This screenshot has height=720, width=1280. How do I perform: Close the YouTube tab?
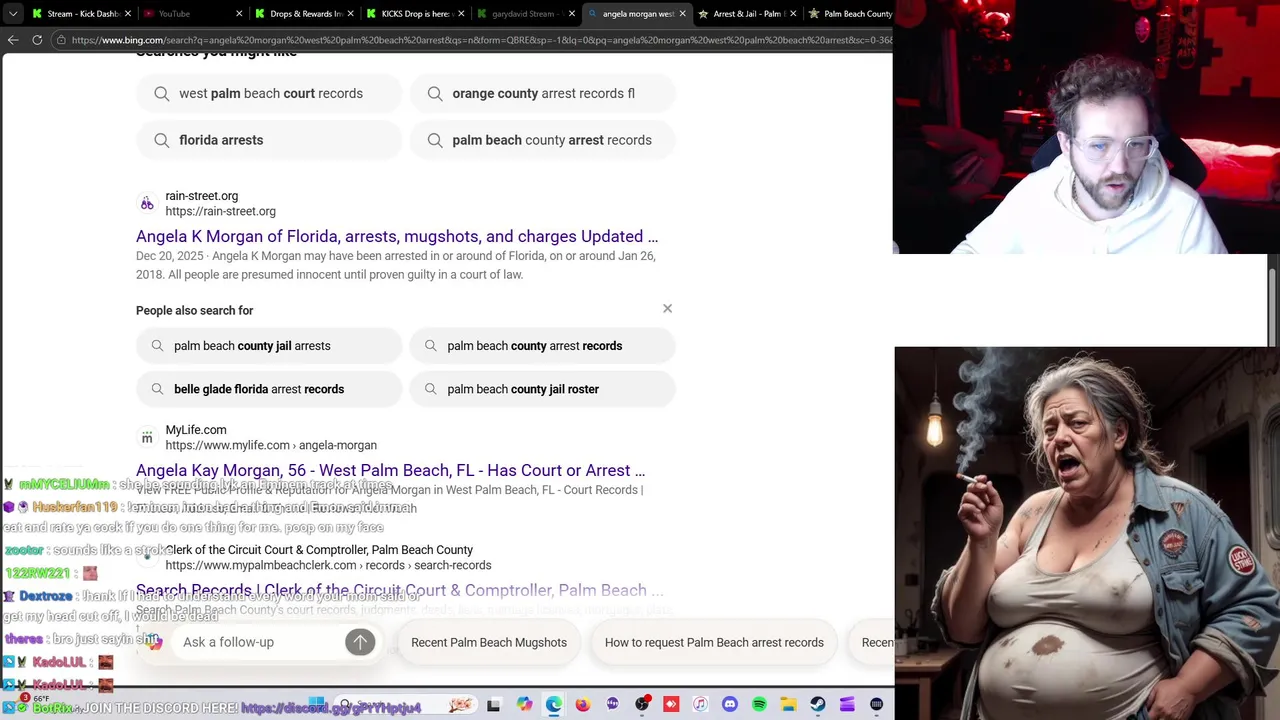(239, 14)
